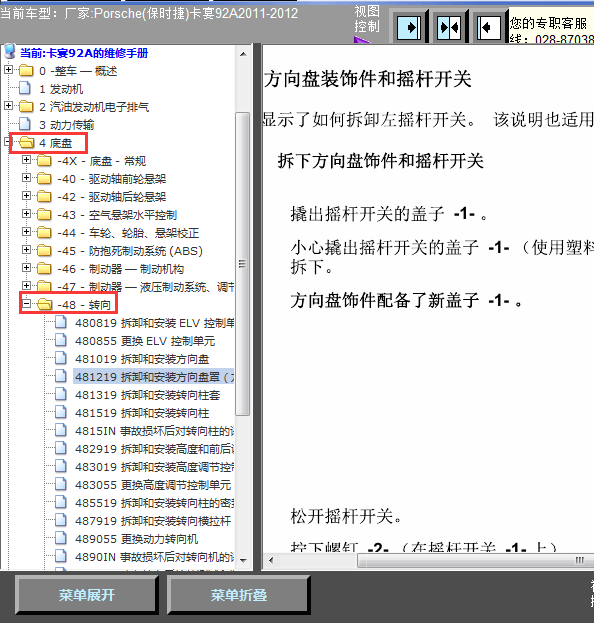
Task: Click the center-merge arrows view control icon
Action: coord(449,28)
